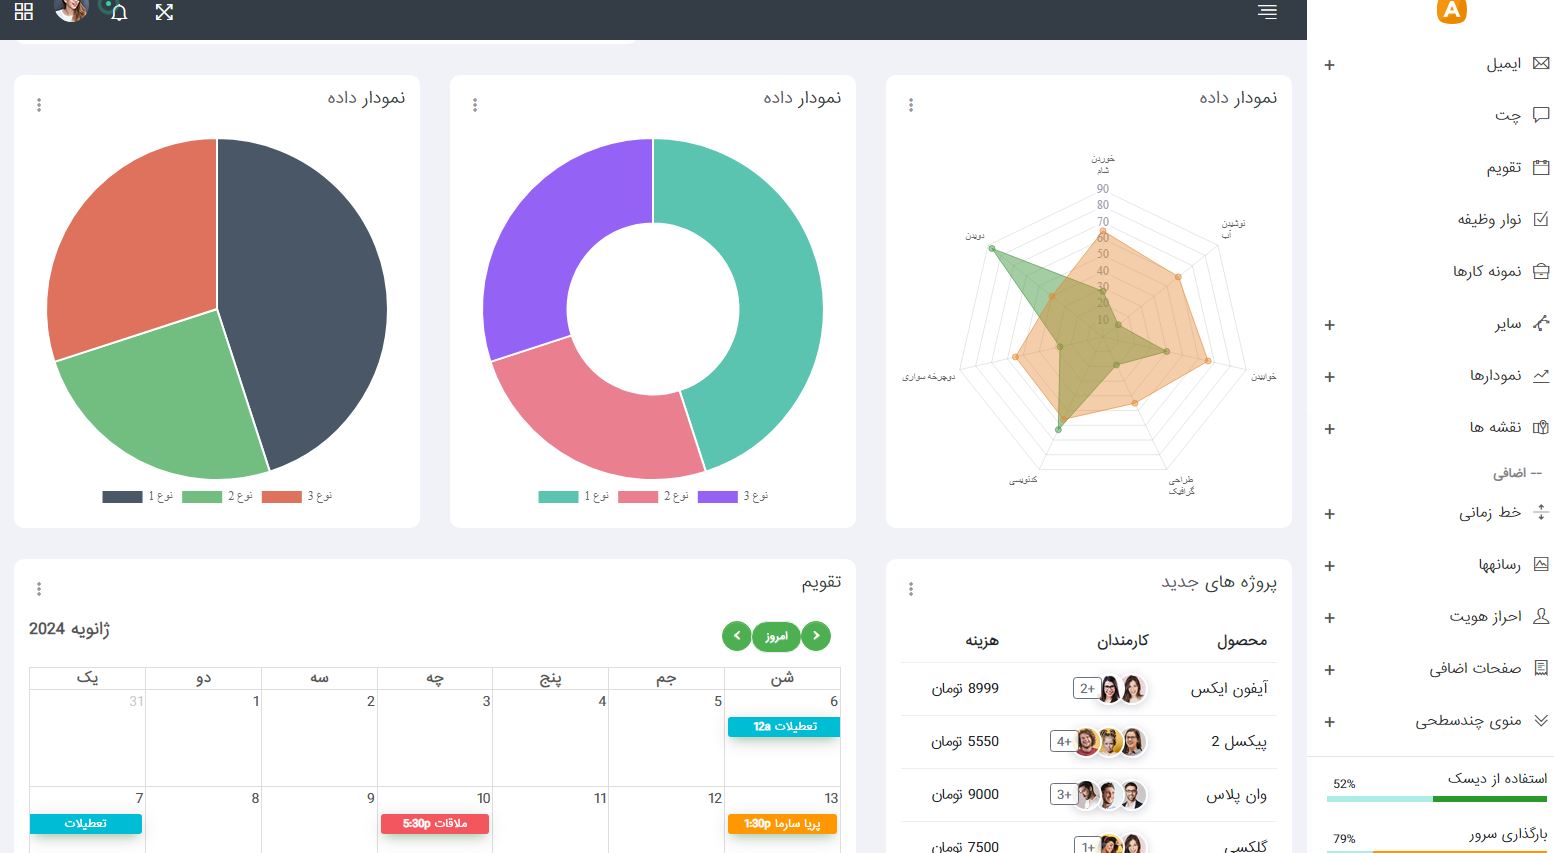Image resolution: width=1554 pixels, height=853 pixels.
Task: Click the خط زمانی timeline icon
Action: [x=1541, y=512]
